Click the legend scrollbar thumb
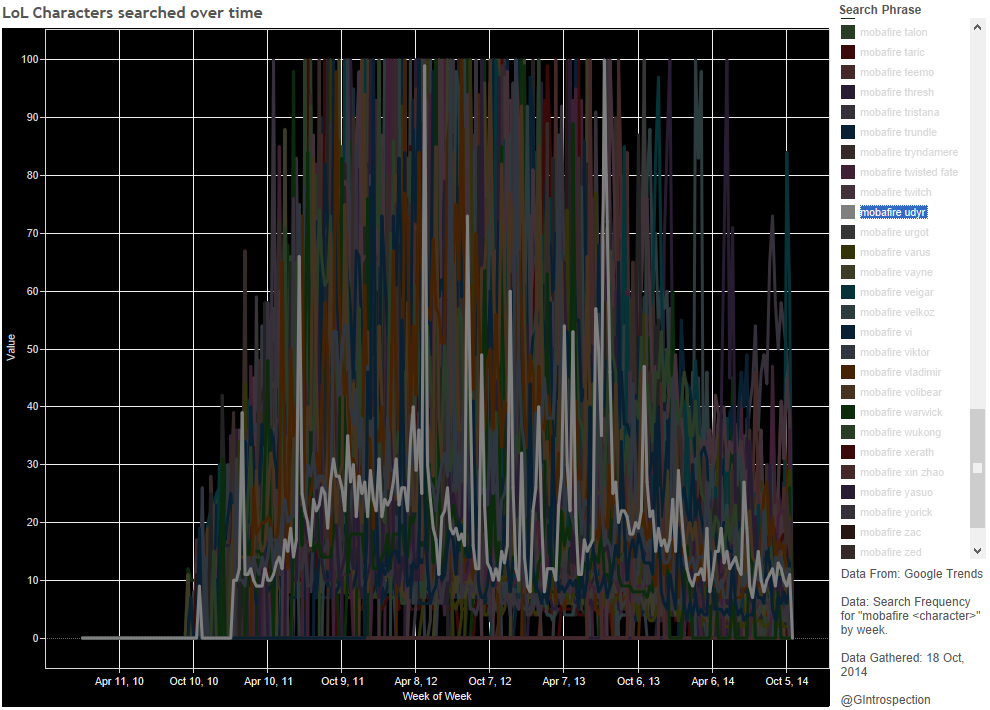Viewport: 990px width, 710px height. 977,467
